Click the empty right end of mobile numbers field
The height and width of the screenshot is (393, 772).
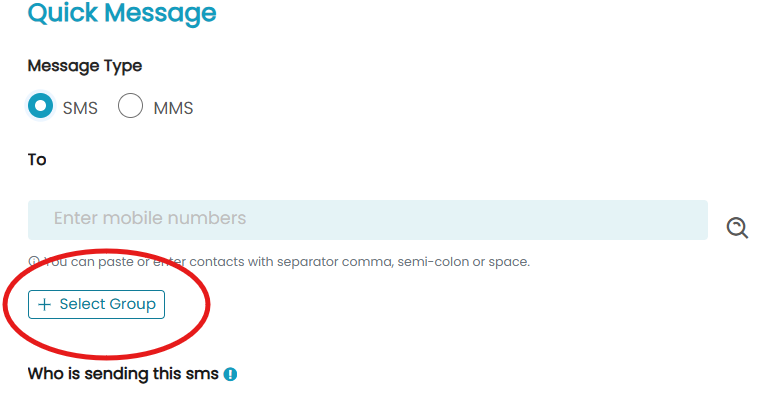pyautogui.click(x=640, y=220)
